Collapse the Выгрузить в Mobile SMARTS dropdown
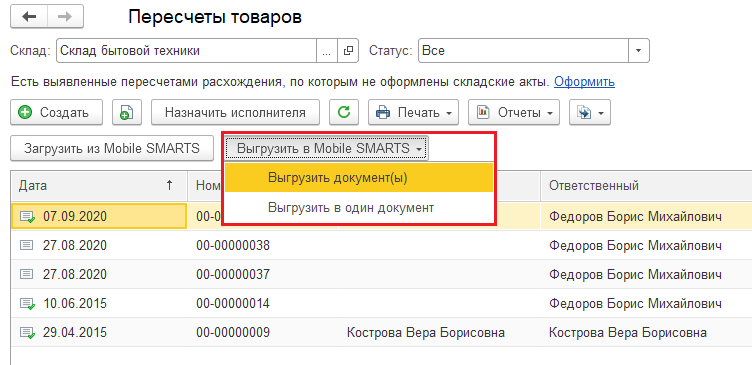Image resolution: width=752 pixels, height=365 pixels. [x=327, y=148]
